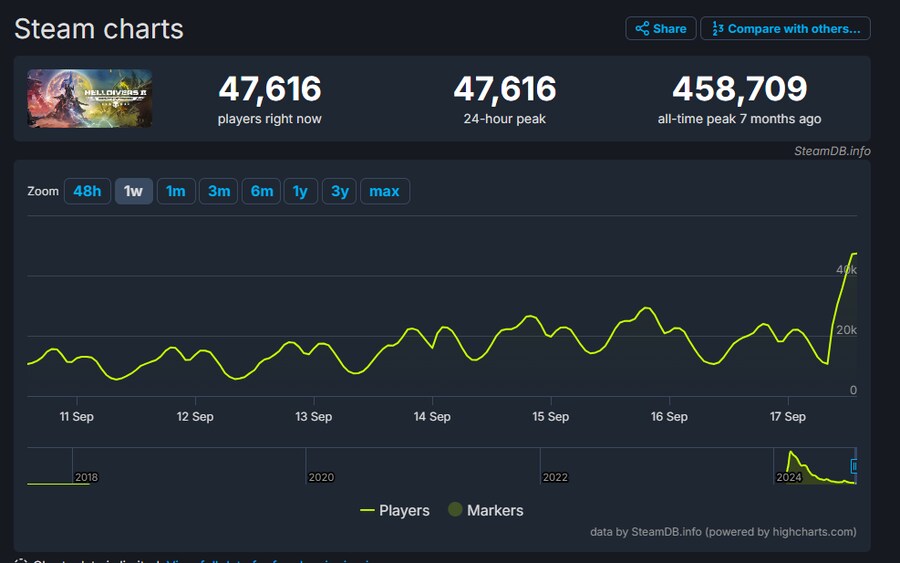Click the 458,709 all-time peak figure
Image resolution: width=900 pixels, height=563 pixels.
739,89
